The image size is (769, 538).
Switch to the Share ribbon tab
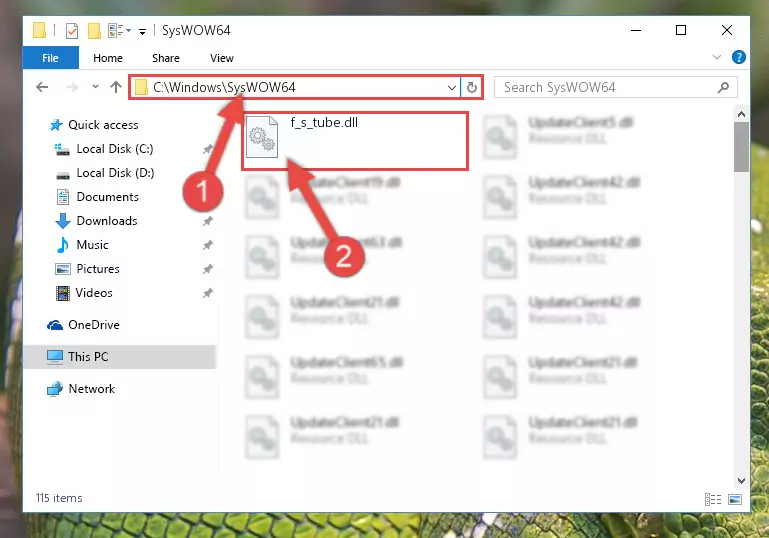(166, 58)
